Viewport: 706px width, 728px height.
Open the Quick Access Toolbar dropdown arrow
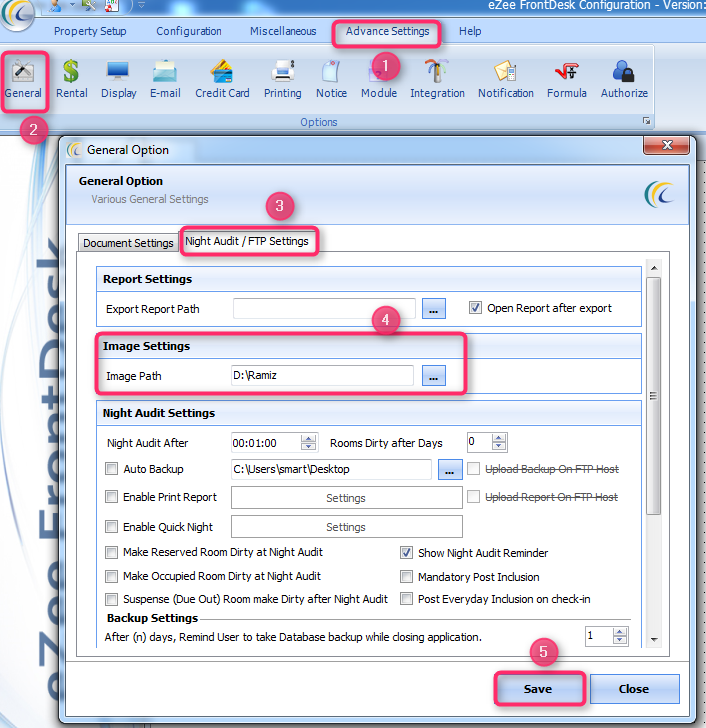tap(142, 5)
